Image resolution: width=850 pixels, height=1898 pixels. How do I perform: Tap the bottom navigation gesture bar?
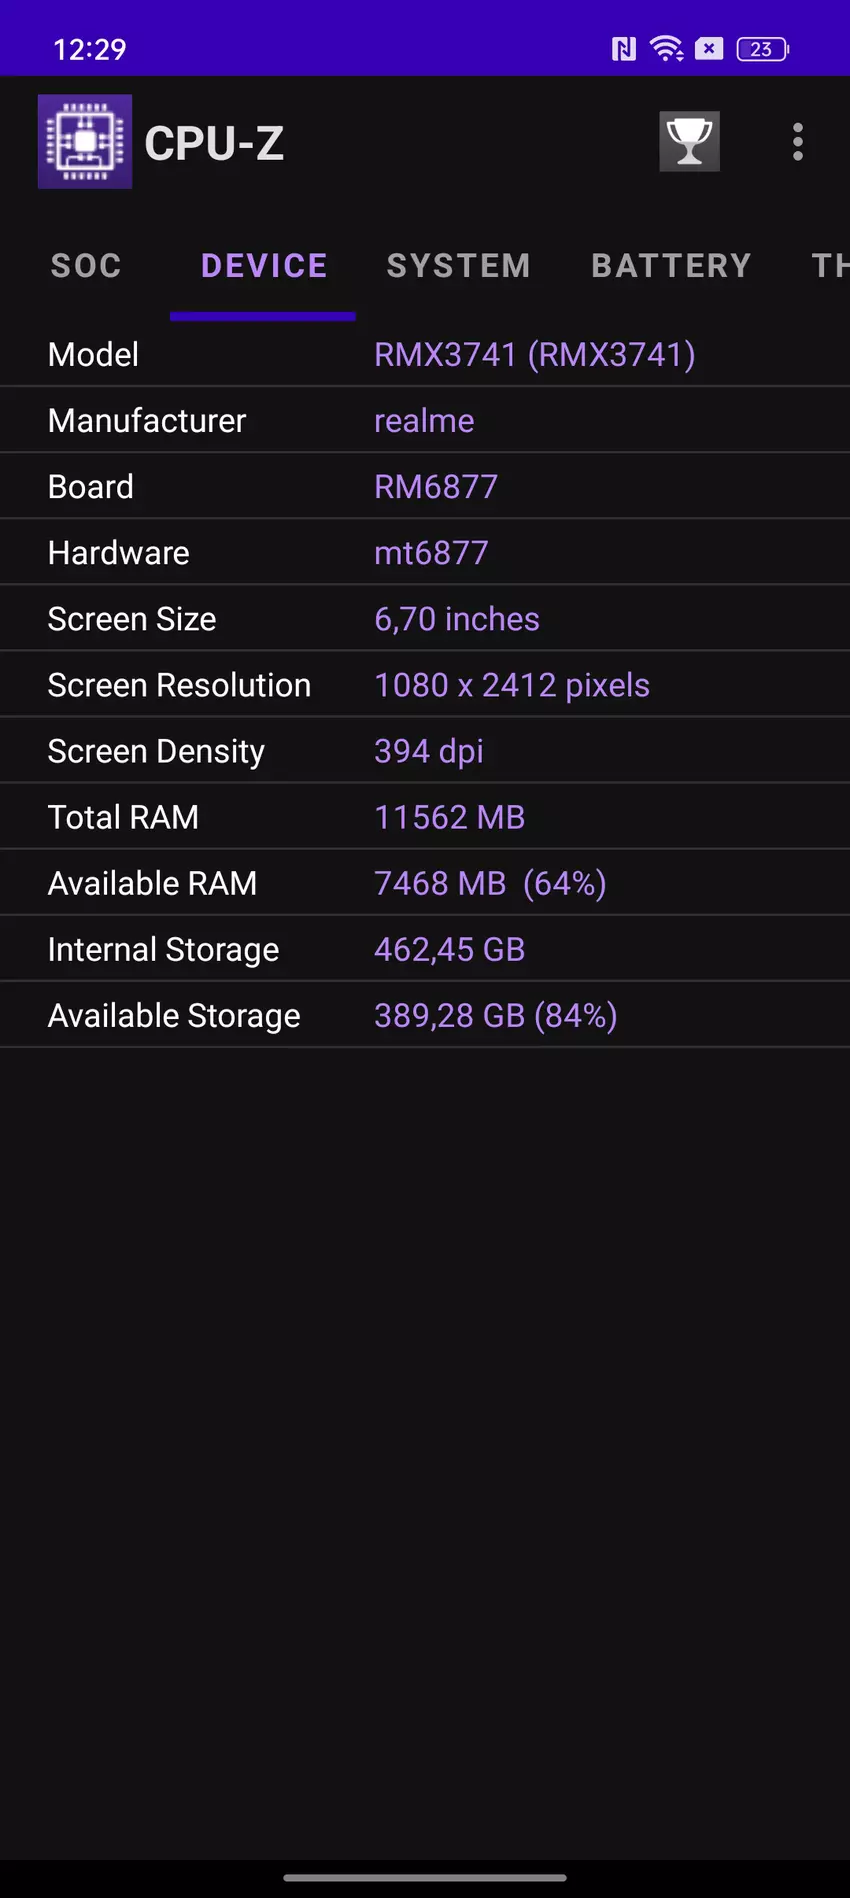click(x=425, y=1877)
